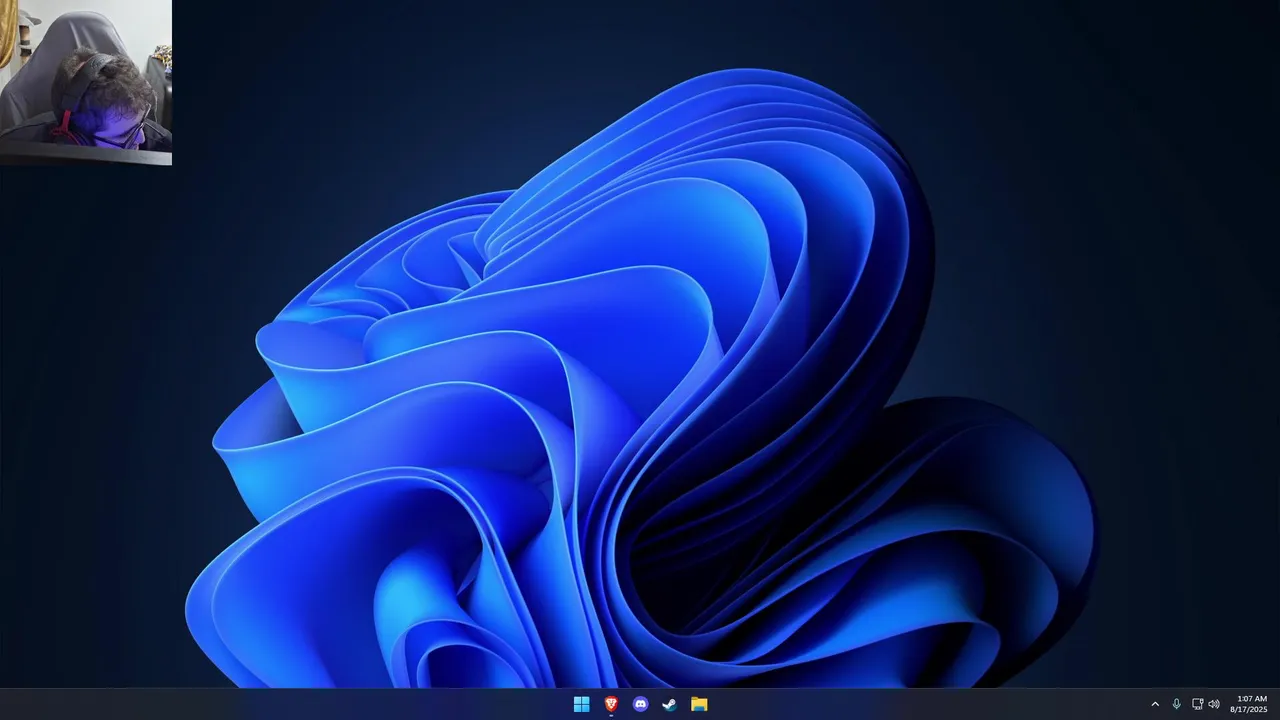Launch Discord from the taskbar
This screenshot has width=1280, height=720.
tap(640, 704)
